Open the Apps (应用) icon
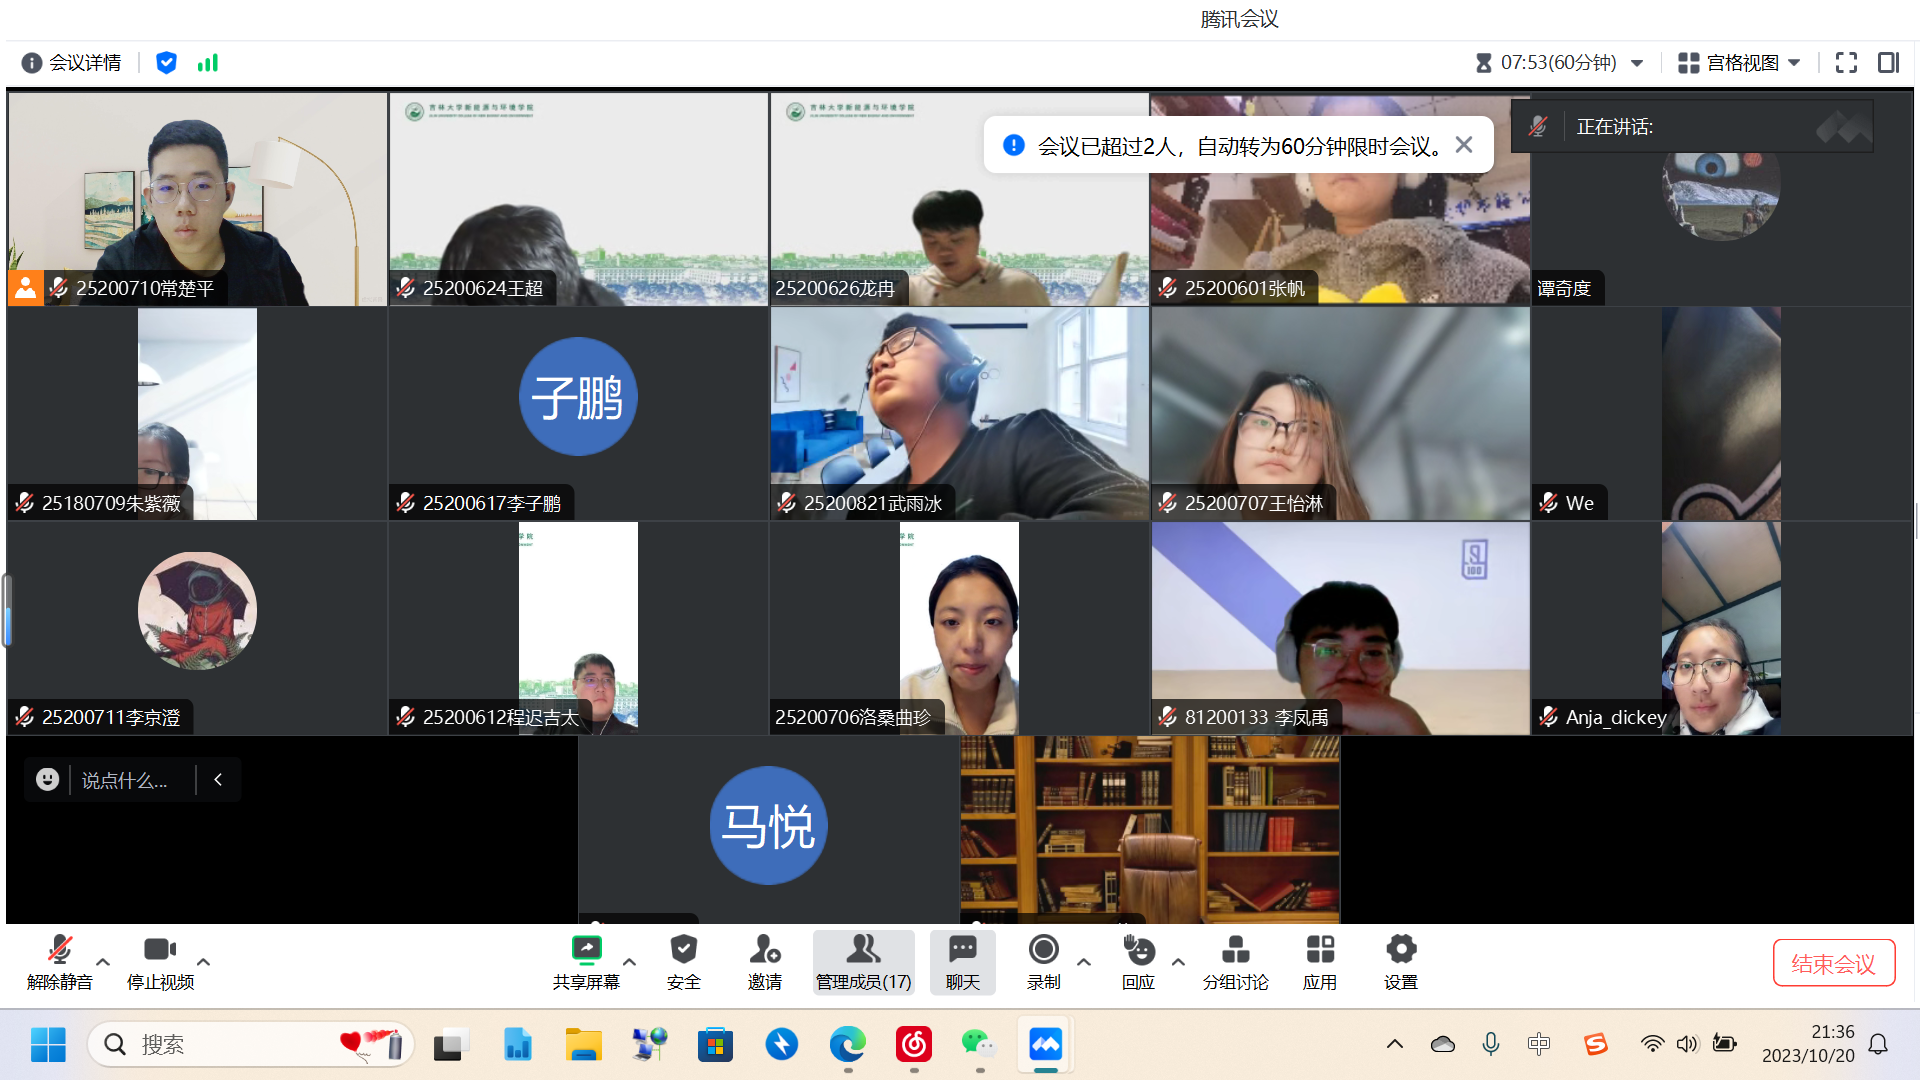This screenshot has width=1920, height=1080. [x=1320, y=950]
